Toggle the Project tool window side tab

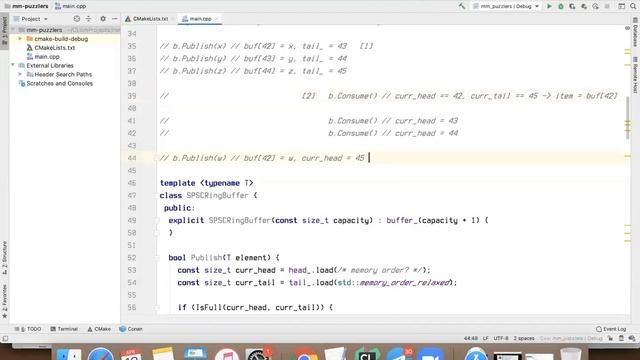pos(4,31)
